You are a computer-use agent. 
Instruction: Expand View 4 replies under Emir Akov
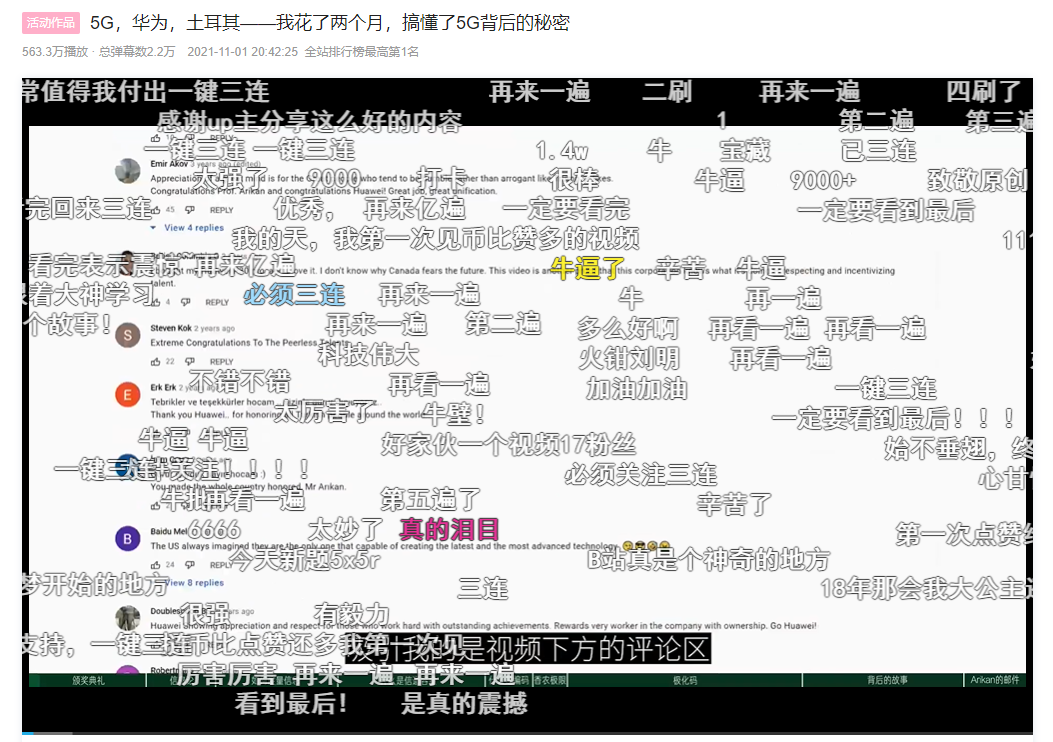click(x=188, y=228)
